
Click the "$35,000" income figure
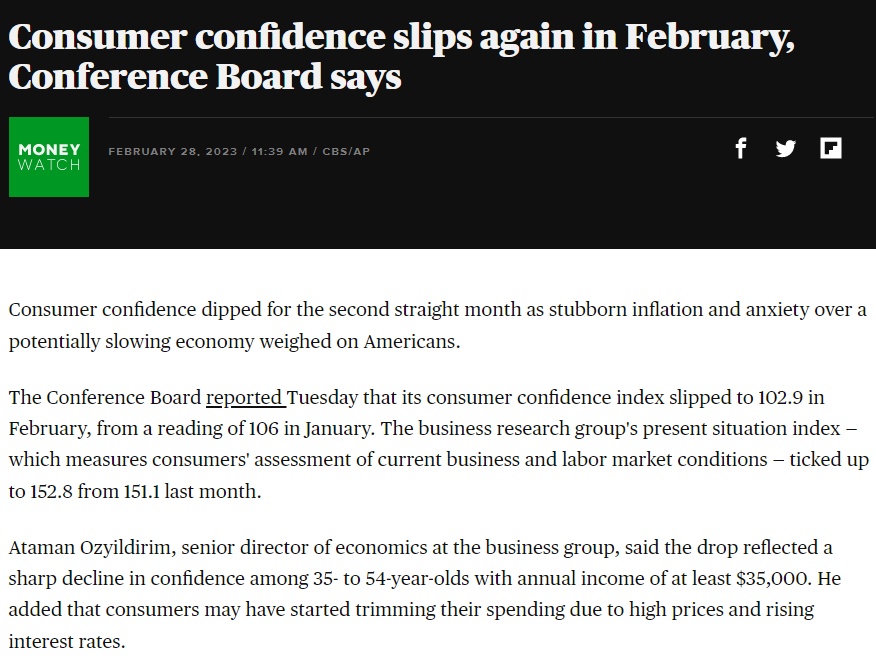(774, 579)
